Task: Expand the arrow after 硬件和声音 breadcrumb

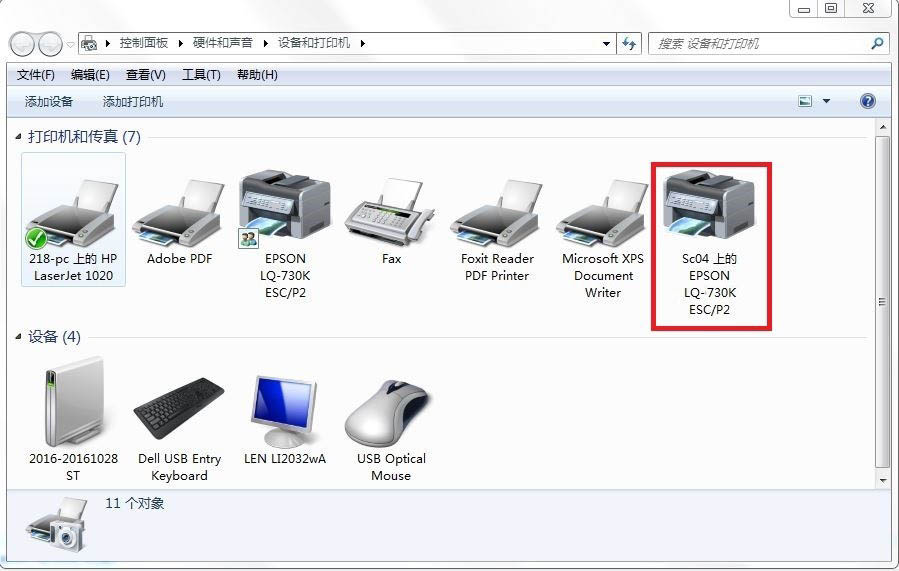Action: click(x=265, y=43)
